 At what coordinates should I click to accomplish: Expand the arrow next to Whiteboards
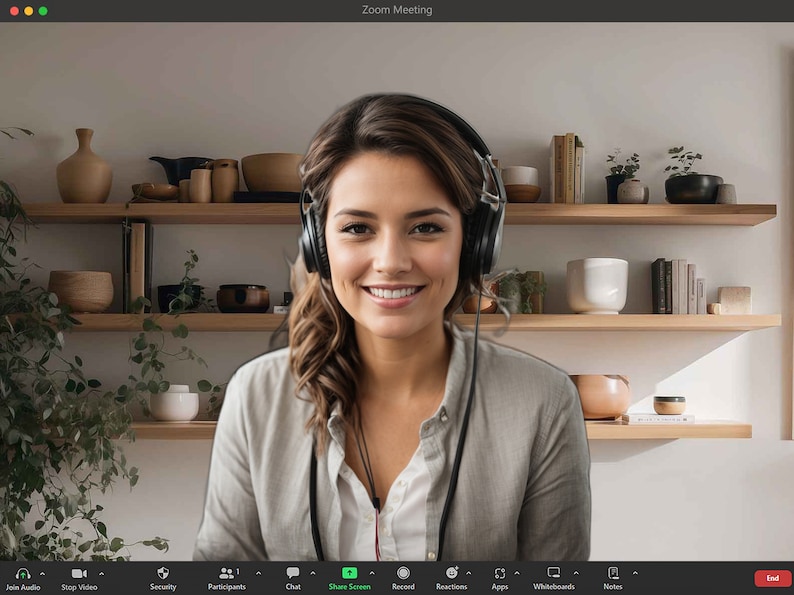[576, 573]
